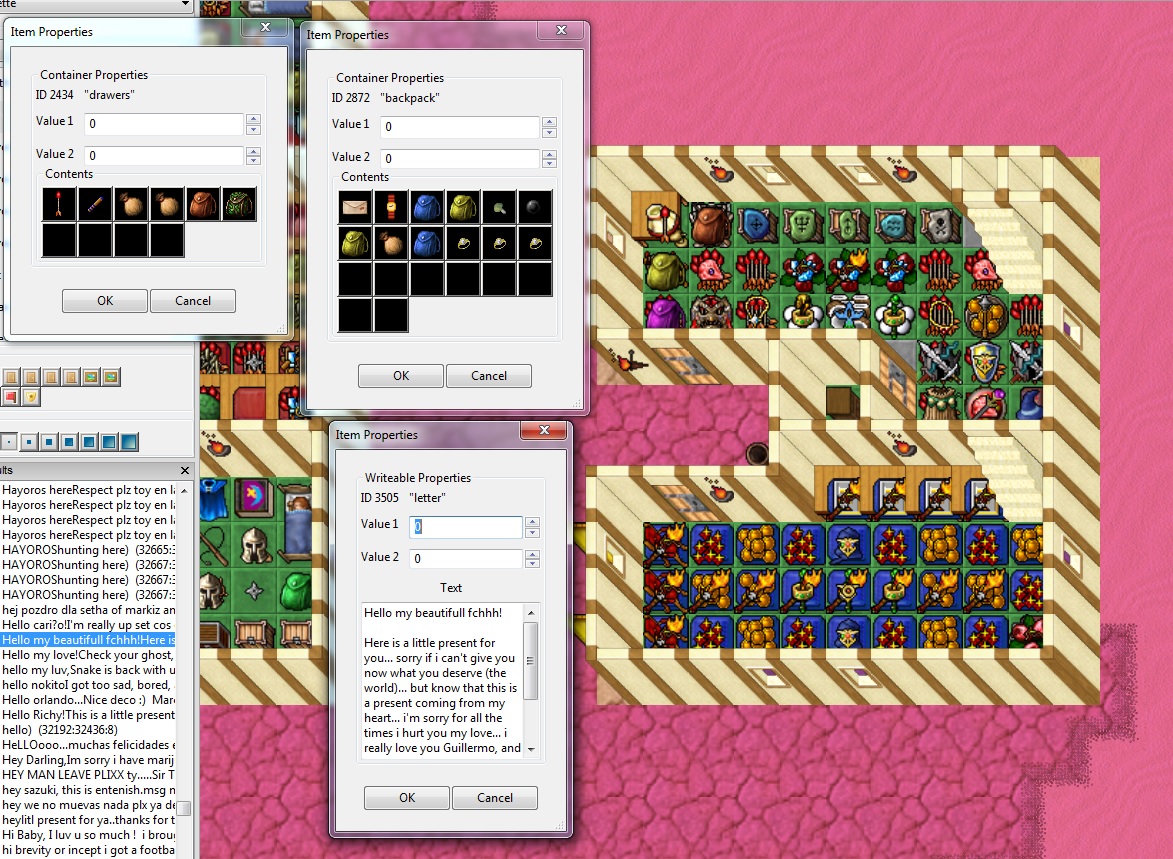Select the blue backpack in first contents row

427,207
